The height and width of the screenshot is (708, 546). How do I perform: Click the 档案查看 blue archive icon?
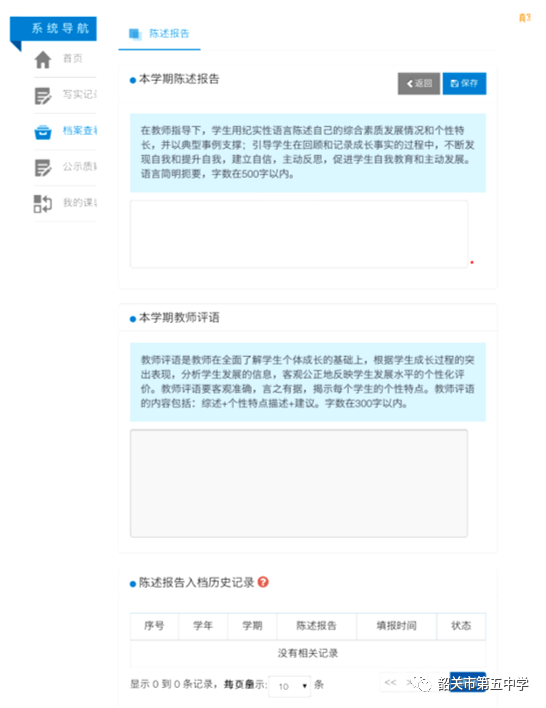43,132
